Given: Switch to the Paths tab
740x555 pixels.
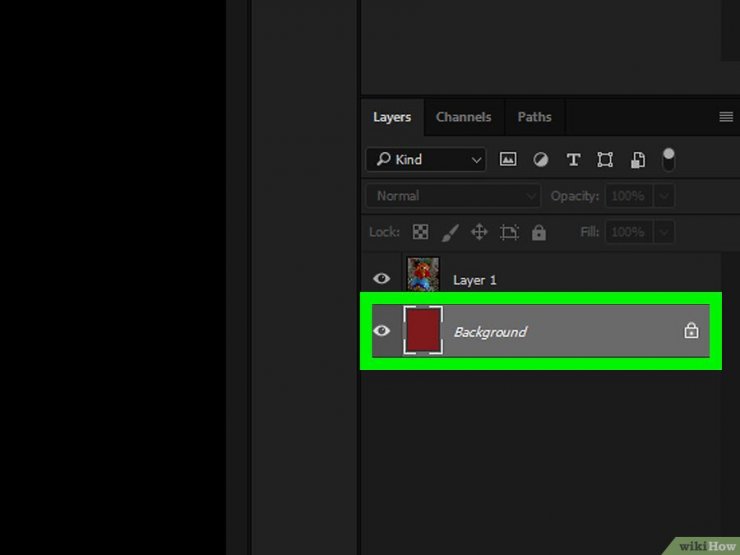Looking at the screenshot, I should coord(534,117).
